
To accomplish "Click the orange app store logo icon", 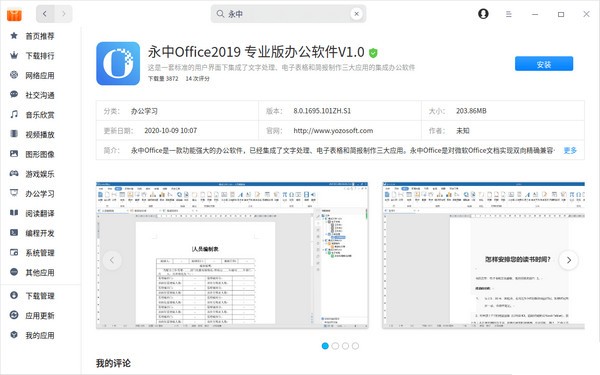I will coord(14,15).
